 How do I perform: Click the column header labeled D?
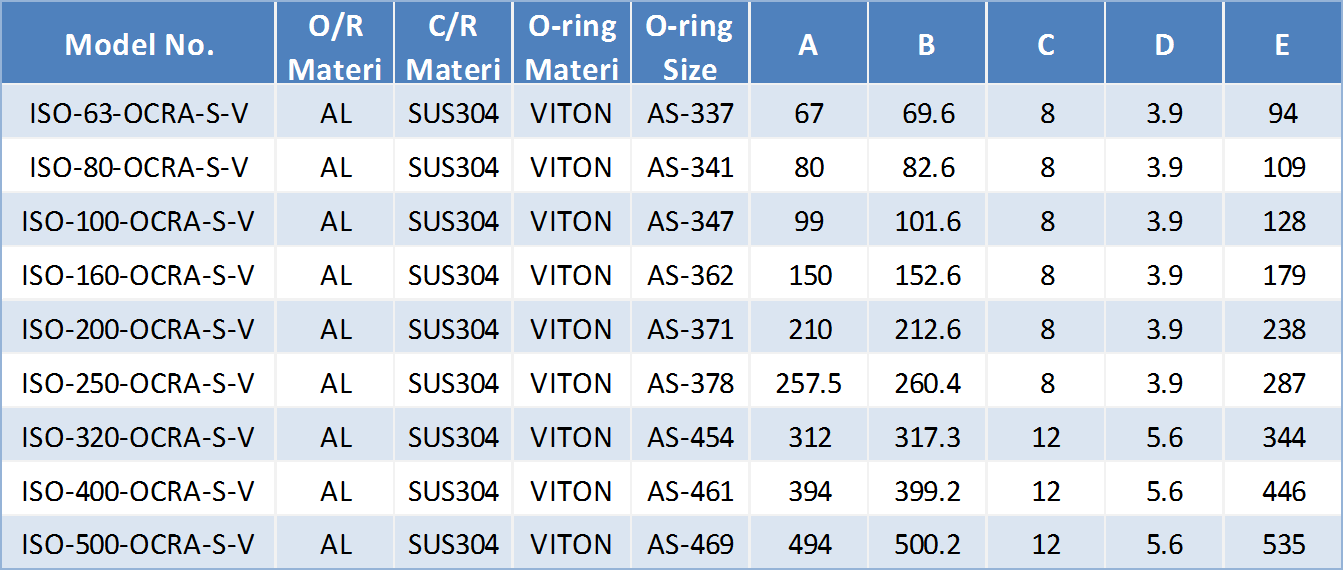pyautogui.click(x=1164, y=43)
